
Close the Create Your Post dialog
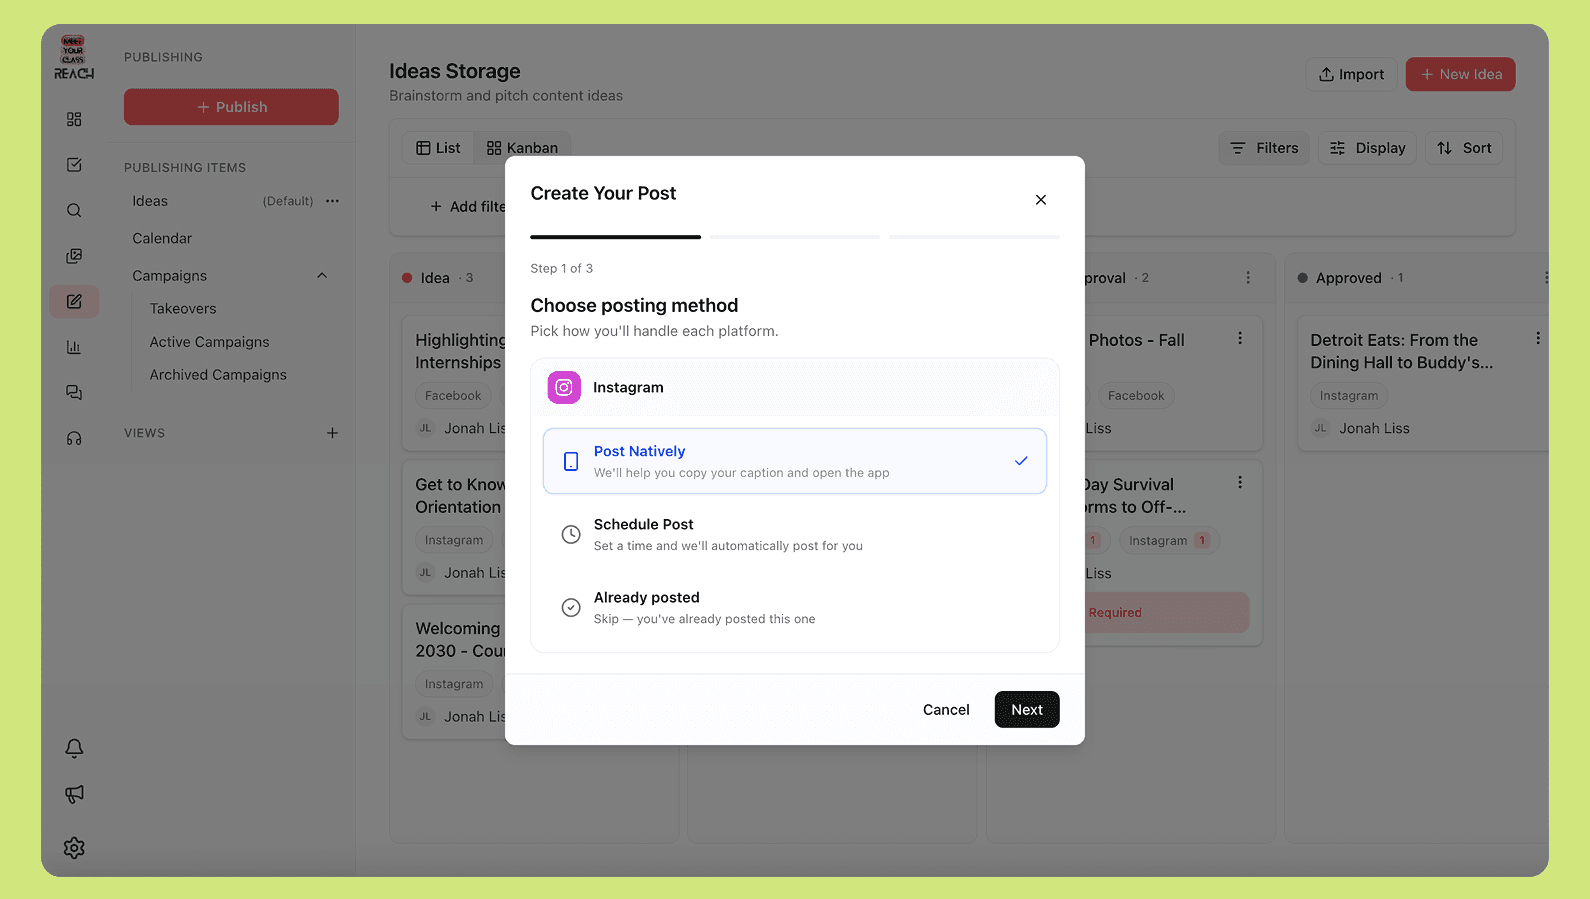click(1041, 200)
